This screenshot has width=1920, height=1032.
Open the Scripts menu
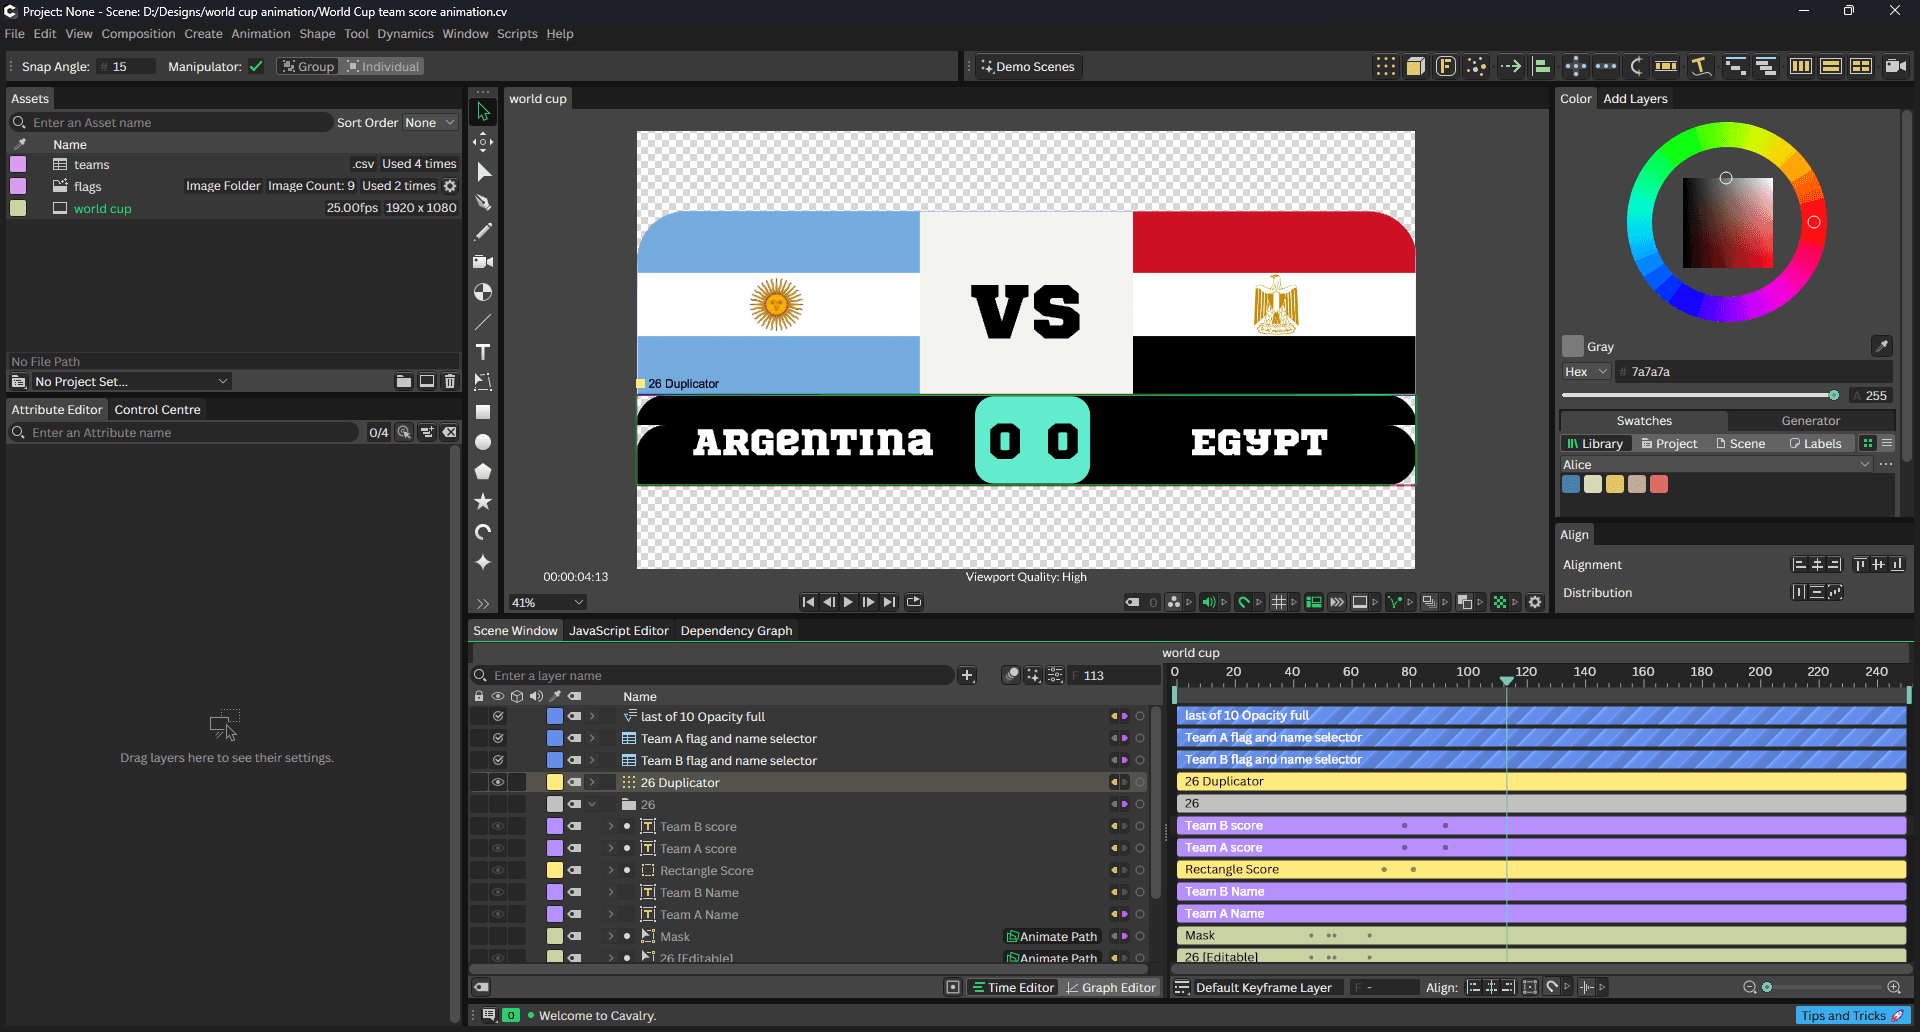pos(517,33)
